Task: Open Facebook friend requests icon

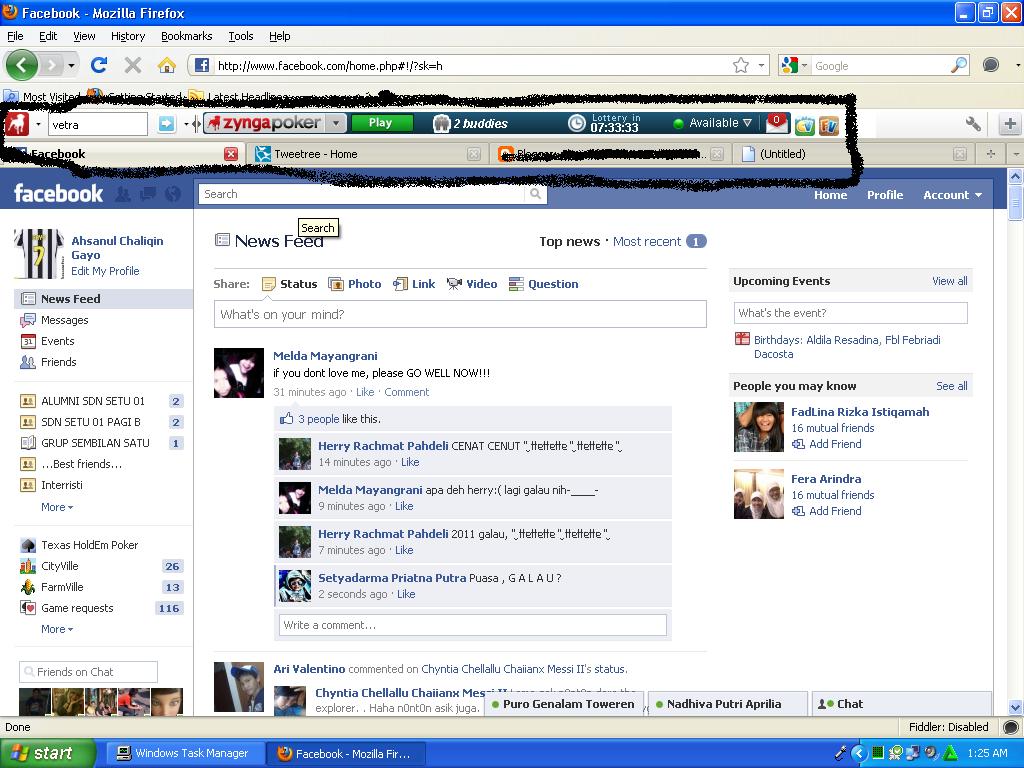Action: (122, 194)
